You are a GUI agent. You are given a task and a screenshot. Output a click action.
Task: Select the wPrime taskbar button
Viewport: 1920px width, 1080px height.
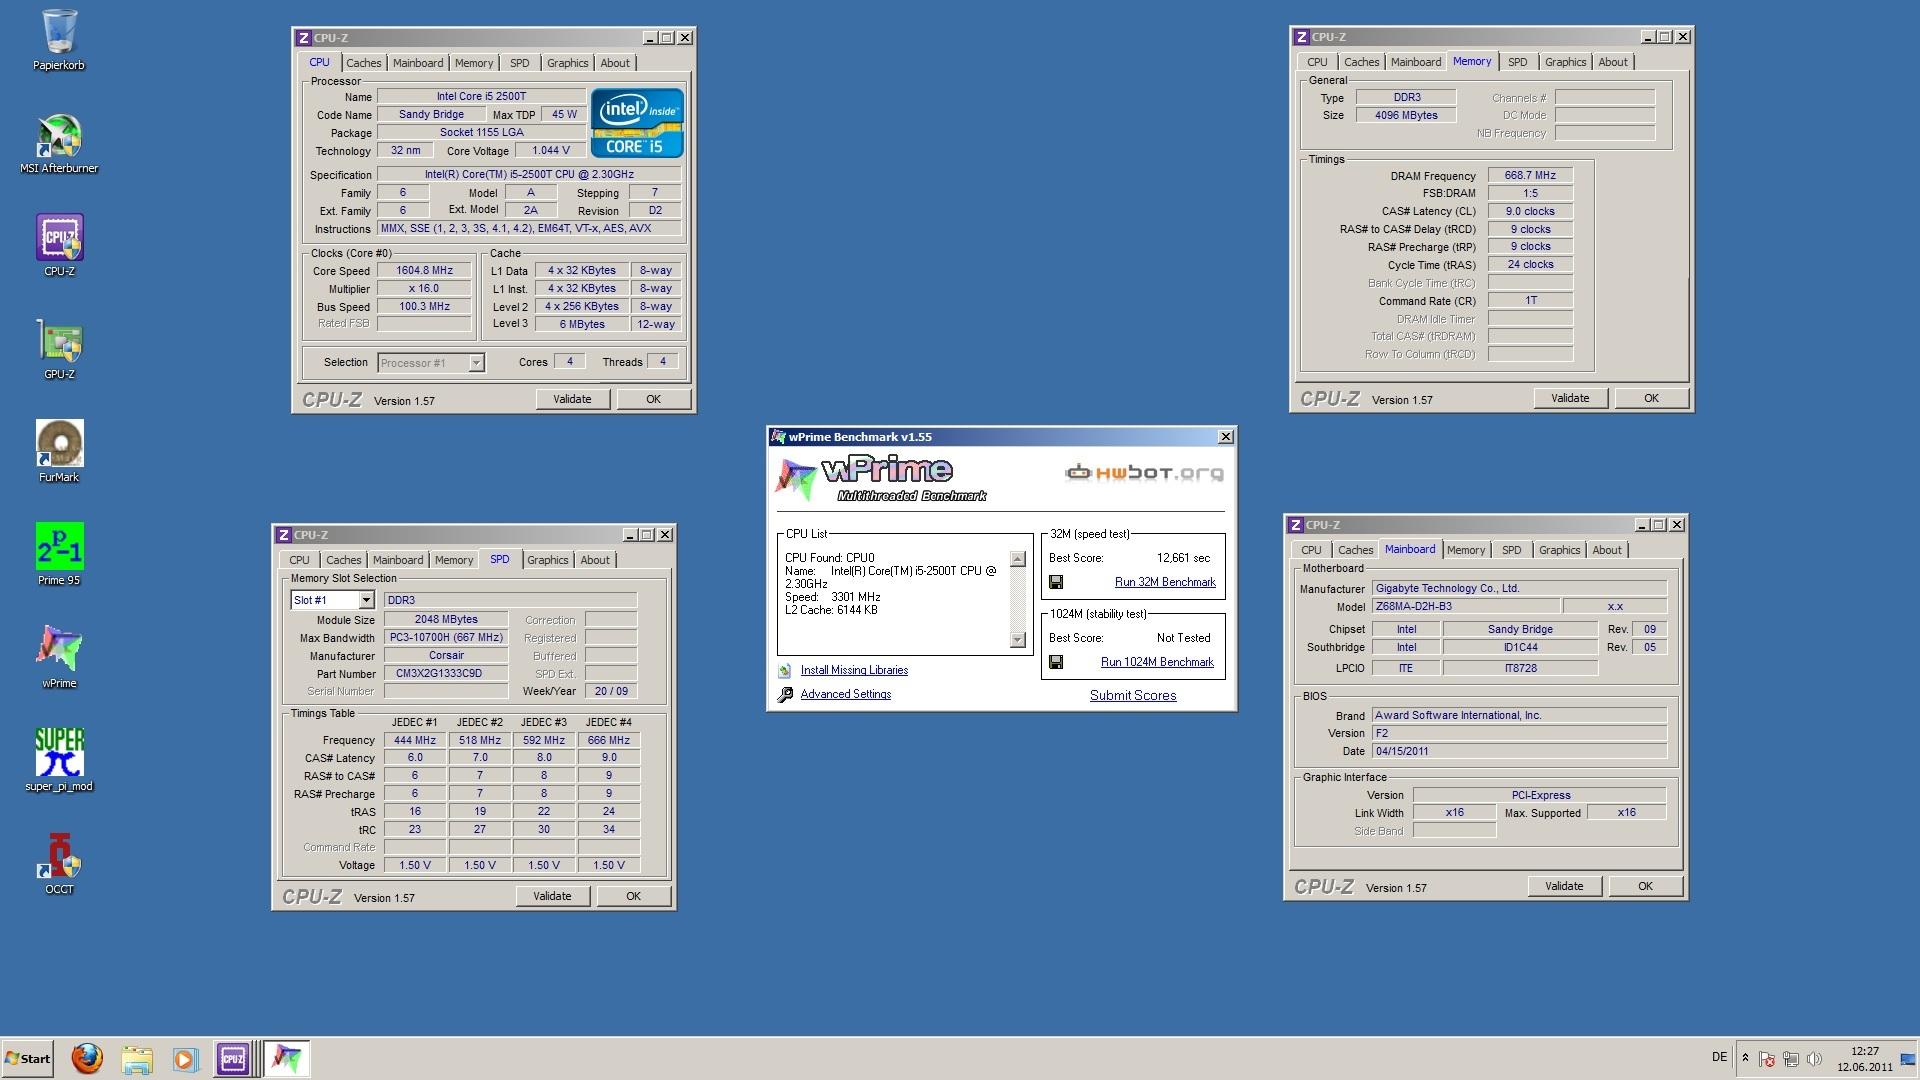coord(286,1058)
